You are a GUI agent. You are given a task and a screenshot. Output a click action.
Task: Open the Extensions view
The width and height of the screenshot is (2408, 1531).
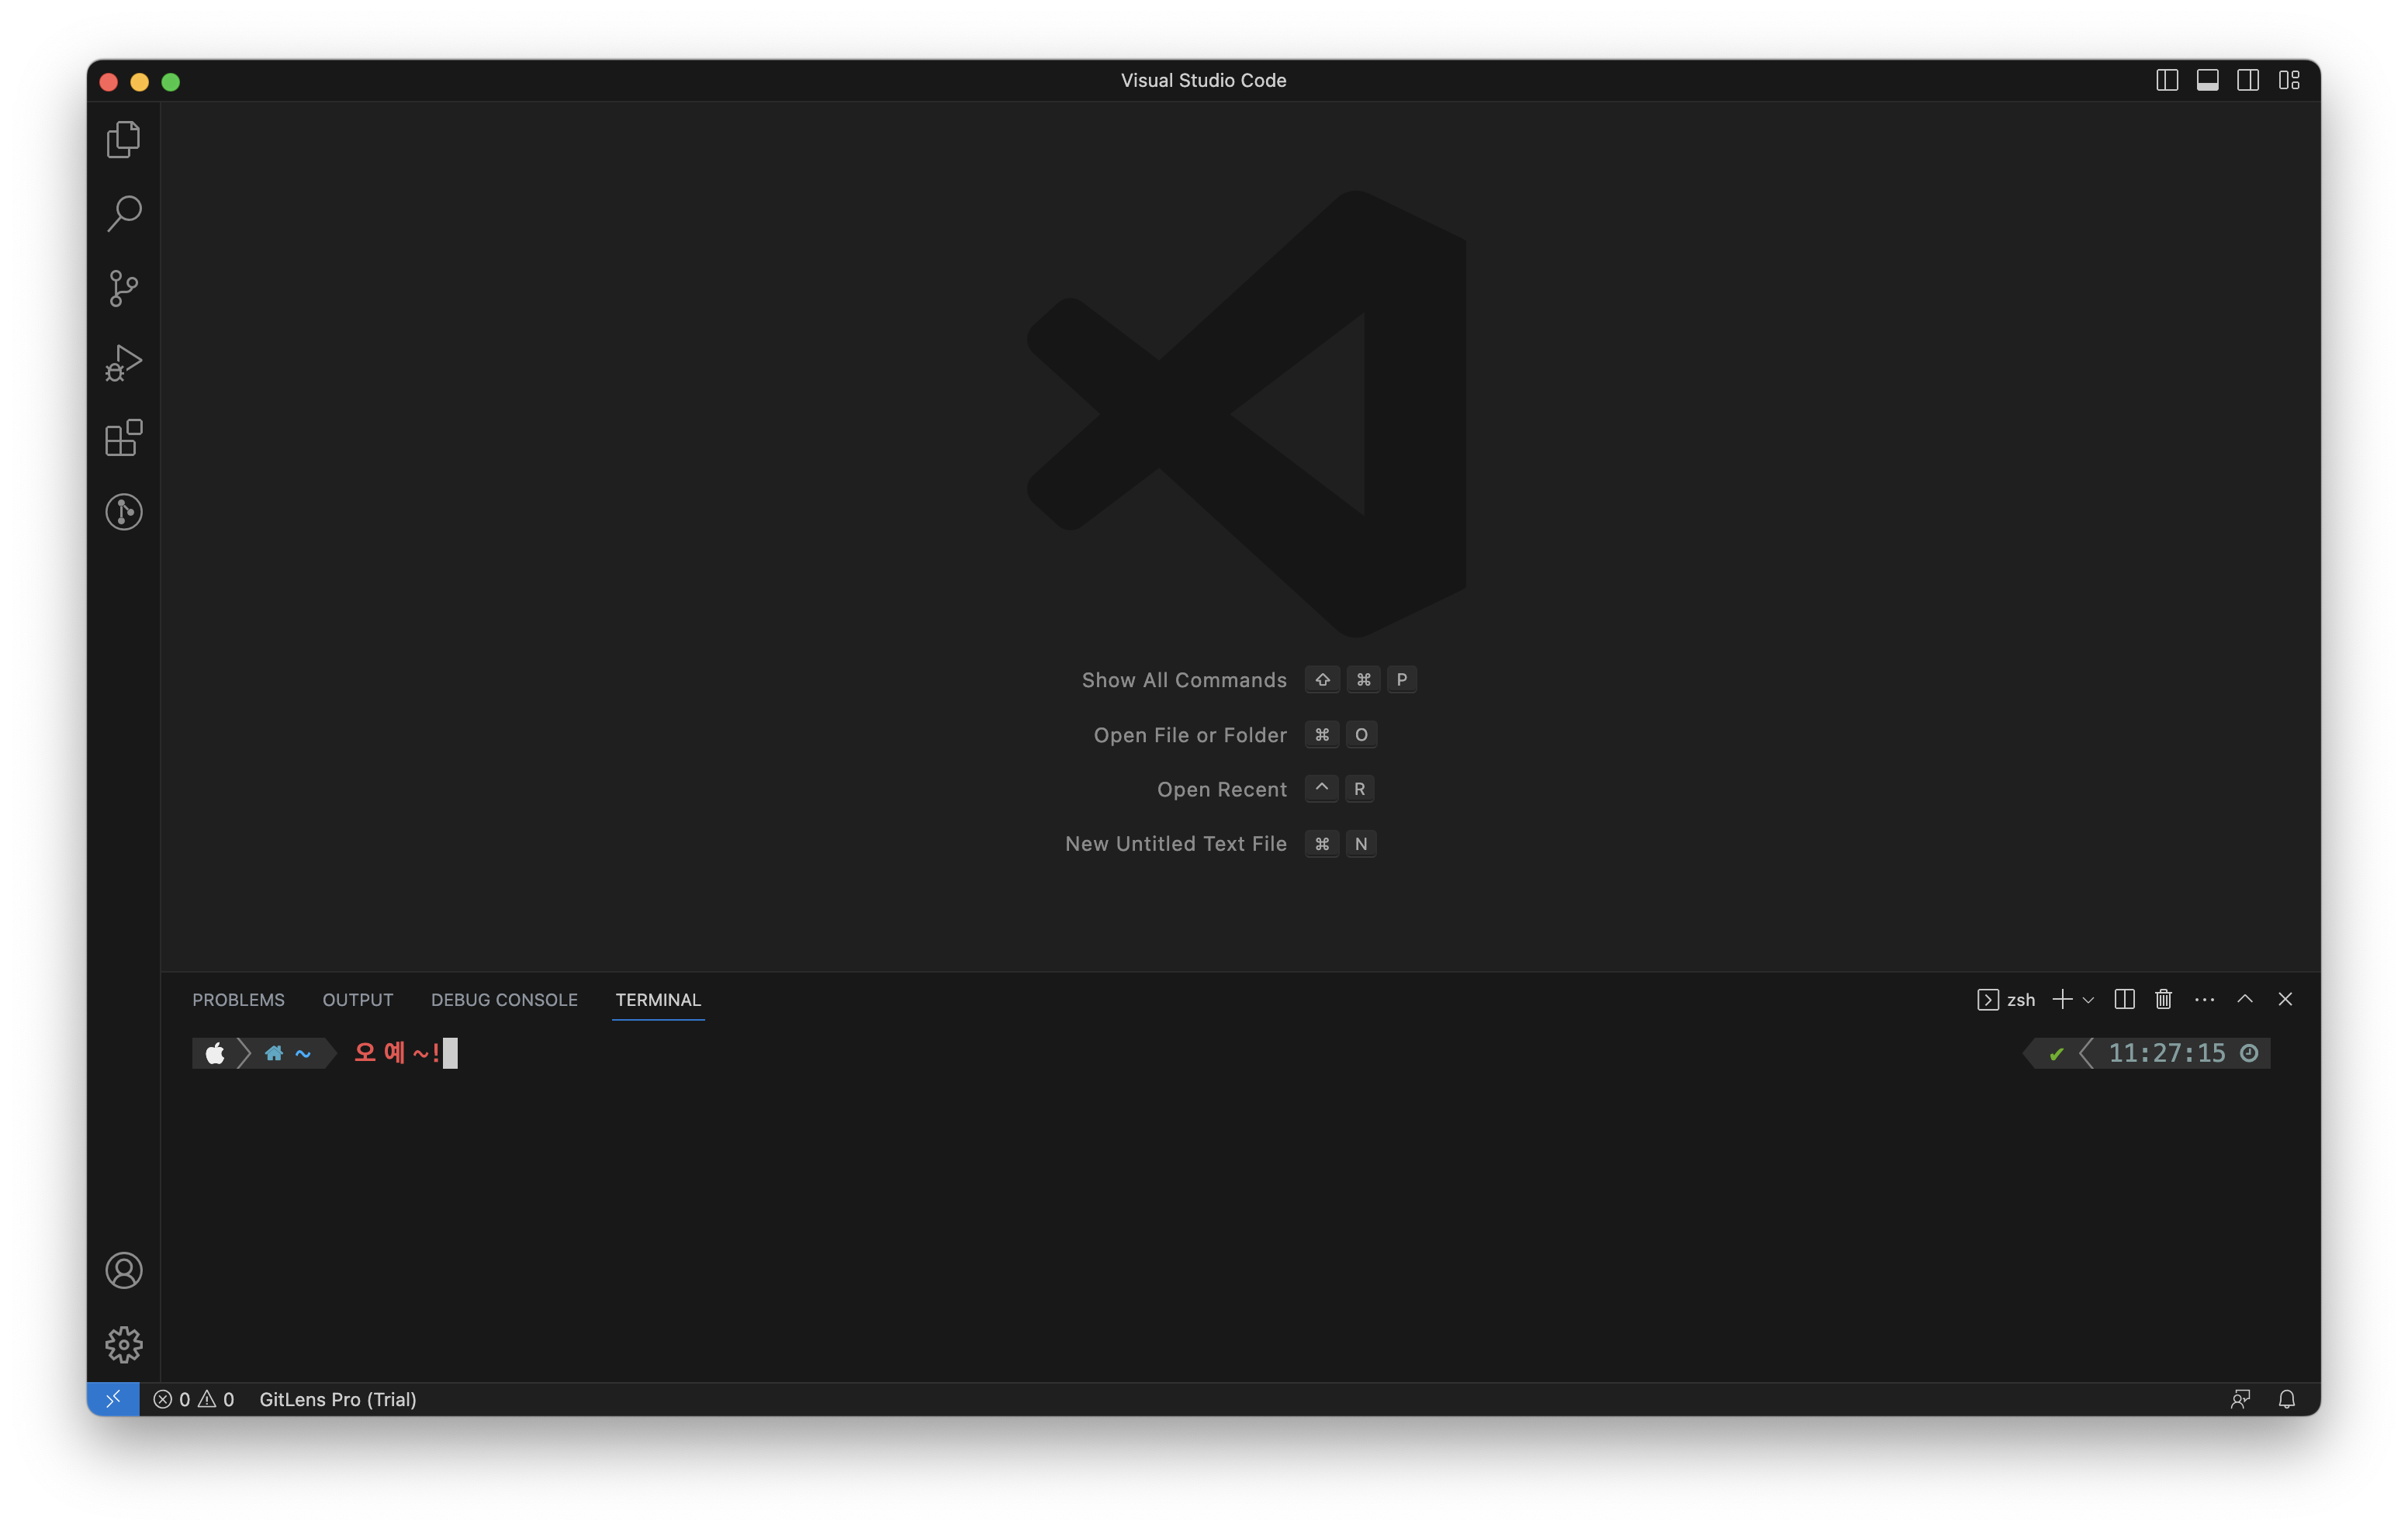pyautogui.click(x=124, y=437)
